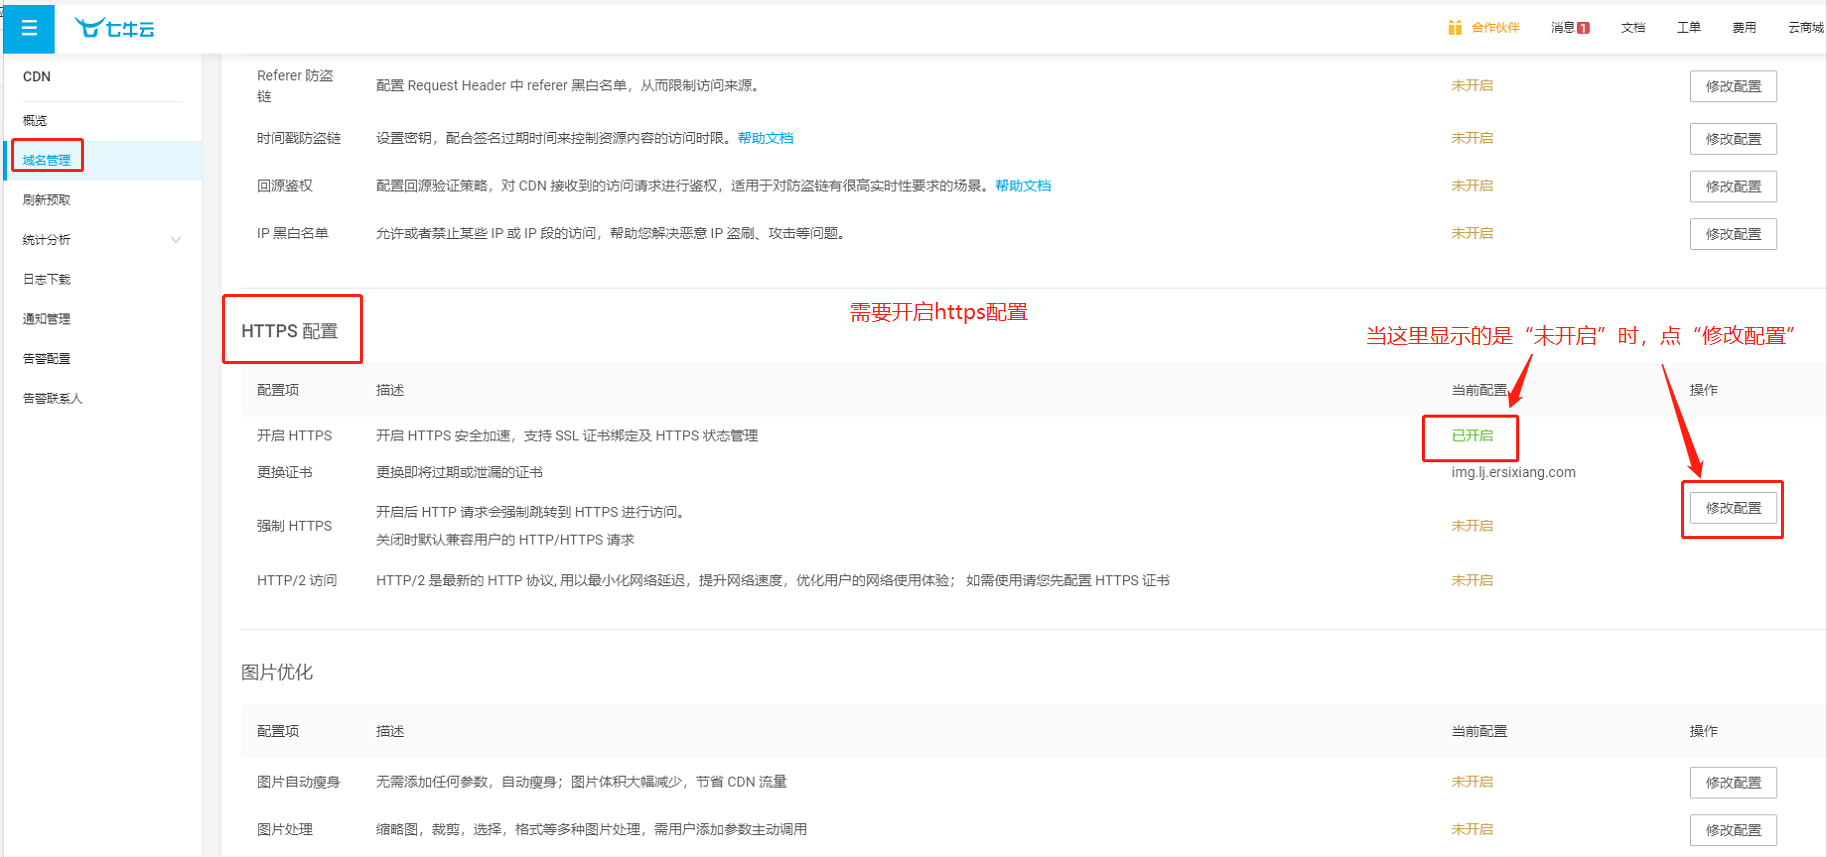Open 刷新预取 in the sidebar
The image size is (1827, 857).
coord(47,200)
